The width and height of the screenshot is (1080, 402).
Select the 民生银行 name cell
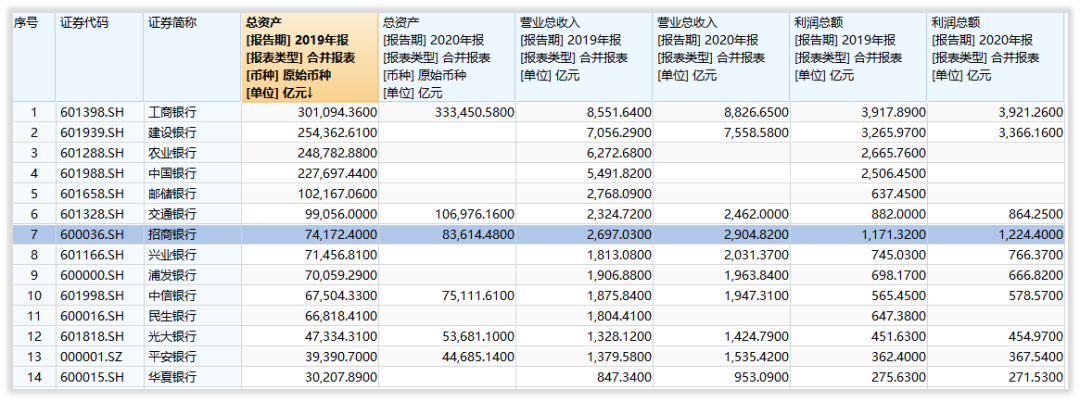[x=192, y=316]
